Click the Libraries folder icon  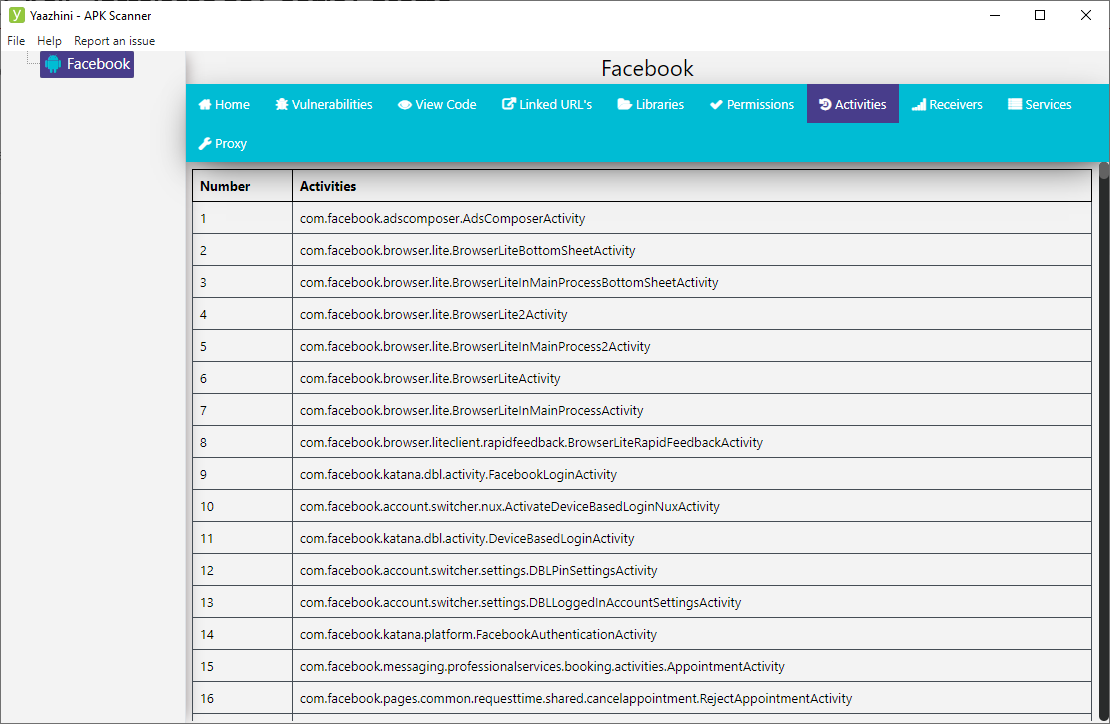(624, 105)
